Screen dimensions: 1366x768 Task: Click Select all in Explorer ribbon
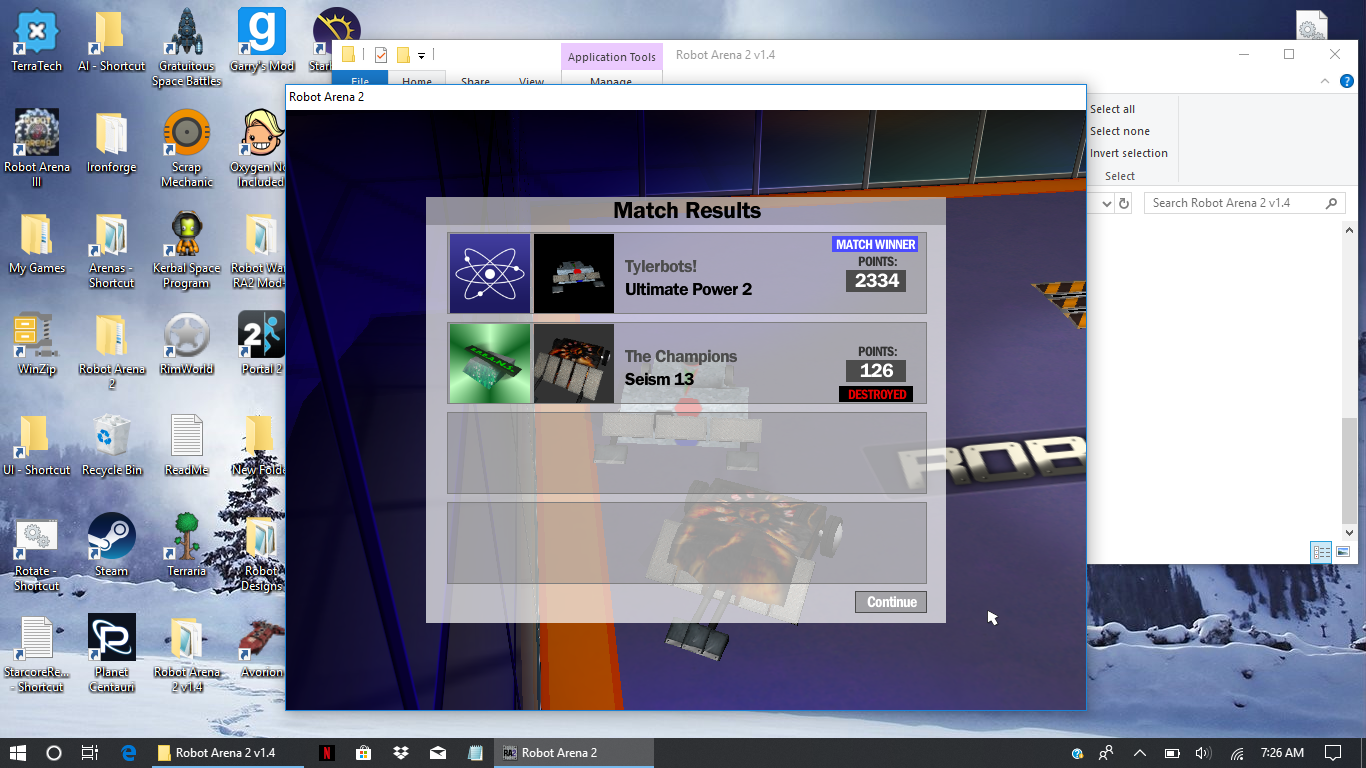(1112, 109)
